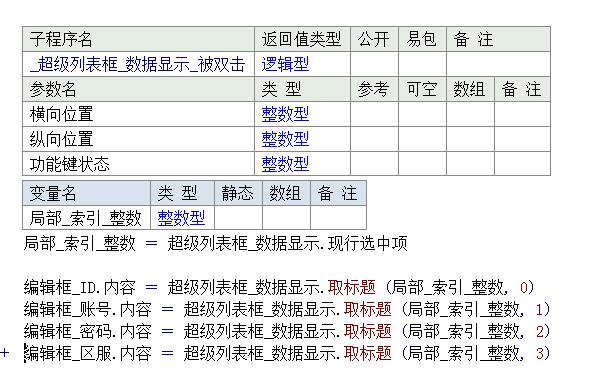The width and height of the screenshot is (616, 386).
Task: Click 编辑框_ID.内容 in the code
Action: tap(80, 287)
